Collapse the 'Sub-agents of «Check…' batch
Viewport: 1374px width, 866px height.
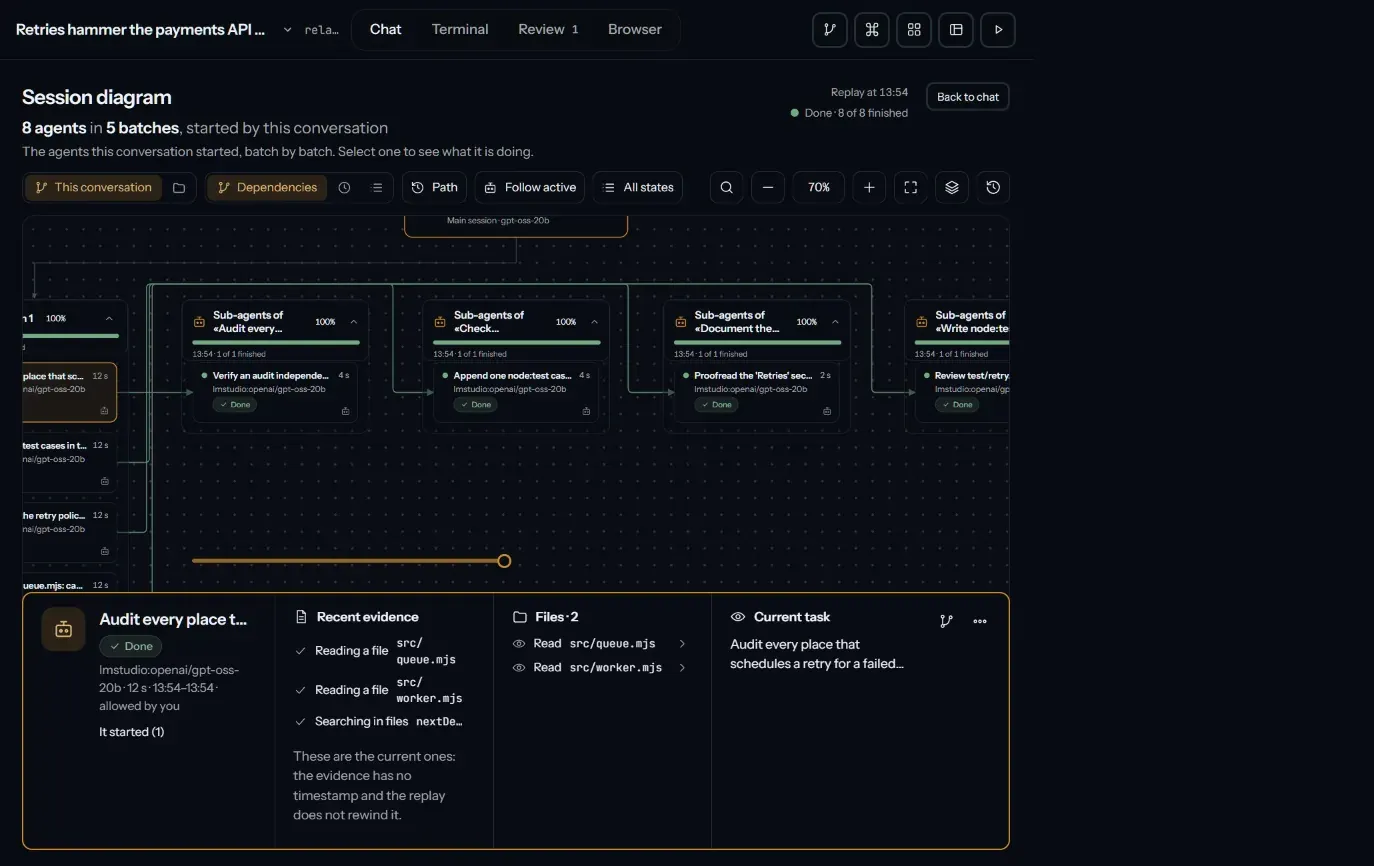tap(595, 322)
